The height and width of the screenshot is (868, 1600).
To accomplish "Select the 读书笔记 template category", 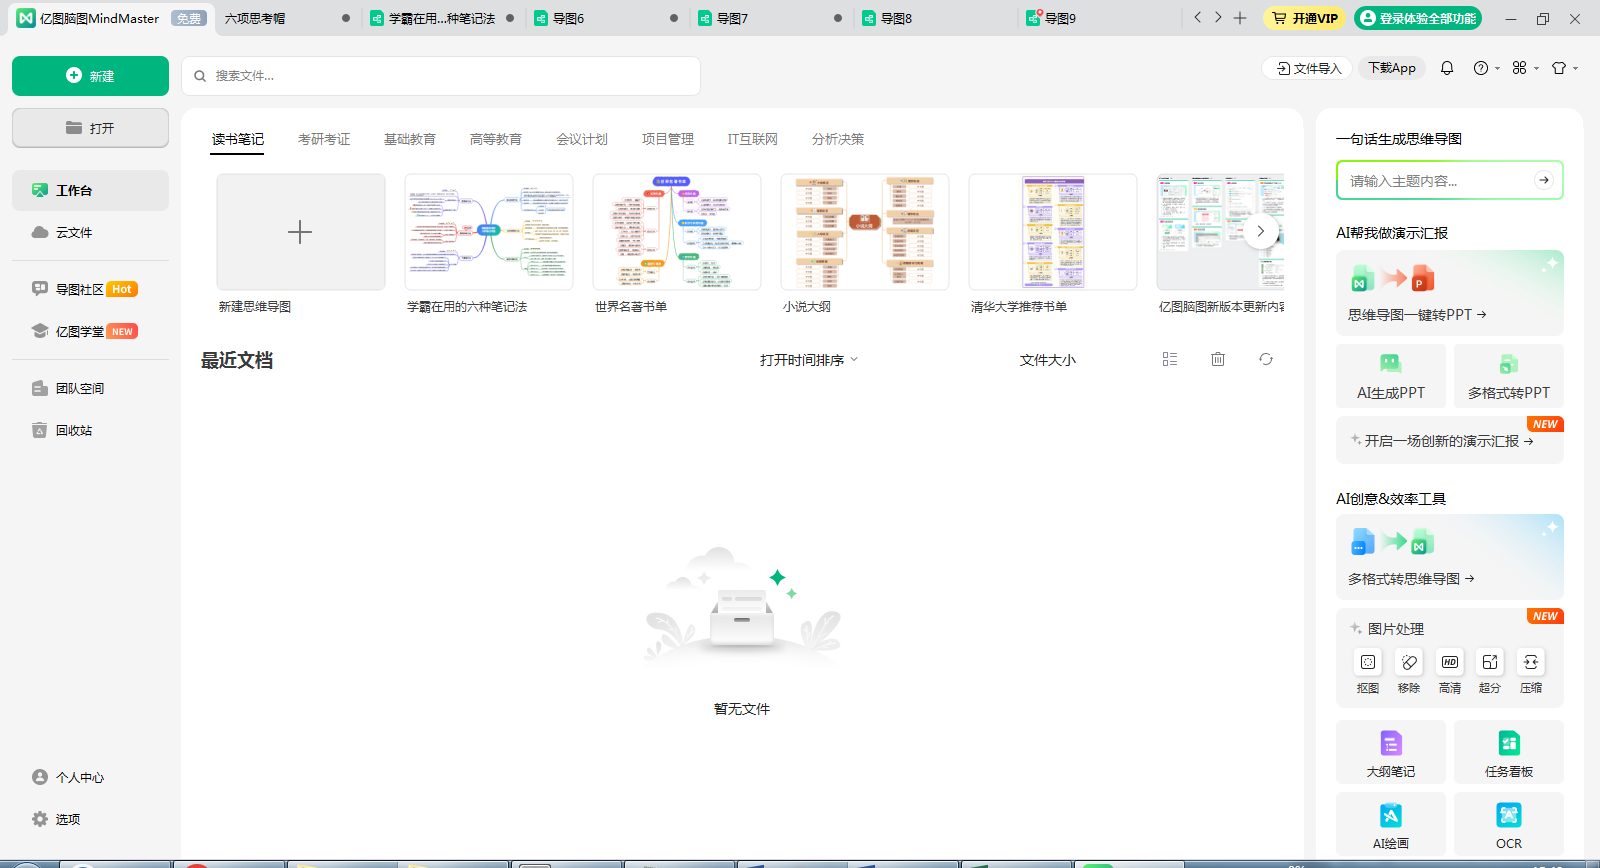I will pos(238,139).
